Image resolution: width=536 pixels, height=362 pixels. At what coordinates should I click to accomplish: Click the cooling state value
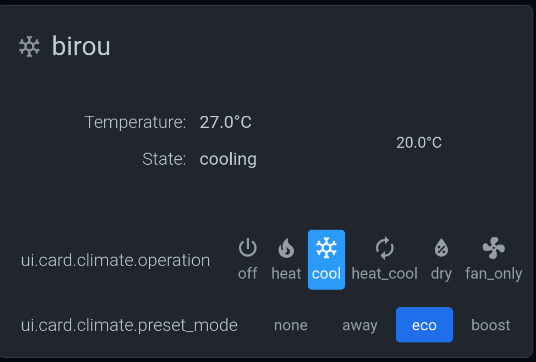[228, 159]
